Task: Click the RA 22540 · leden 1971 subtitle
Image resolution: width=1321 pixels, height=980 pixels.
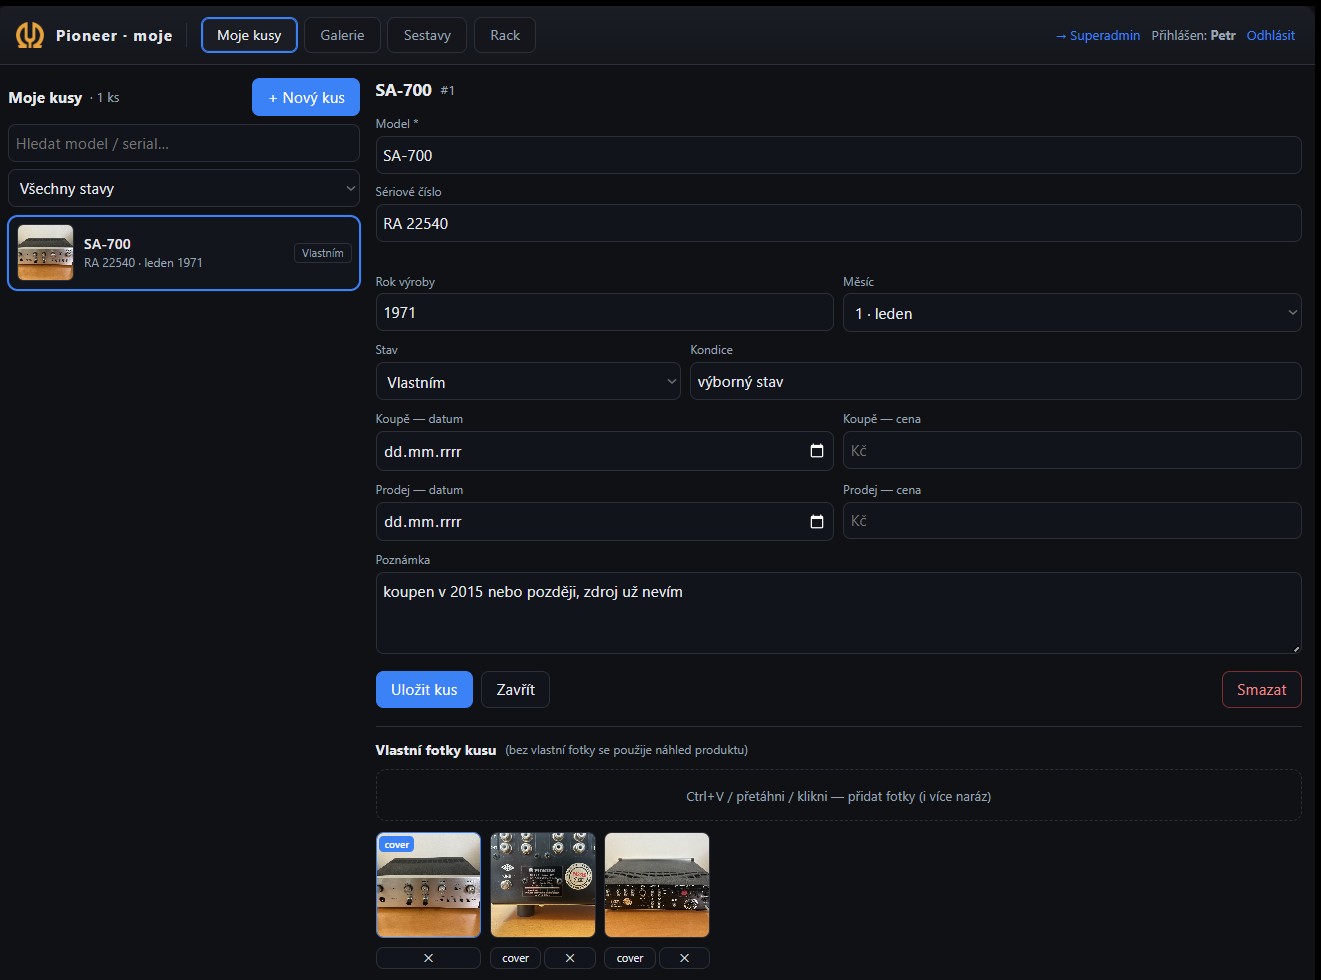Action: pyautogui.click(x=143, y=263)
